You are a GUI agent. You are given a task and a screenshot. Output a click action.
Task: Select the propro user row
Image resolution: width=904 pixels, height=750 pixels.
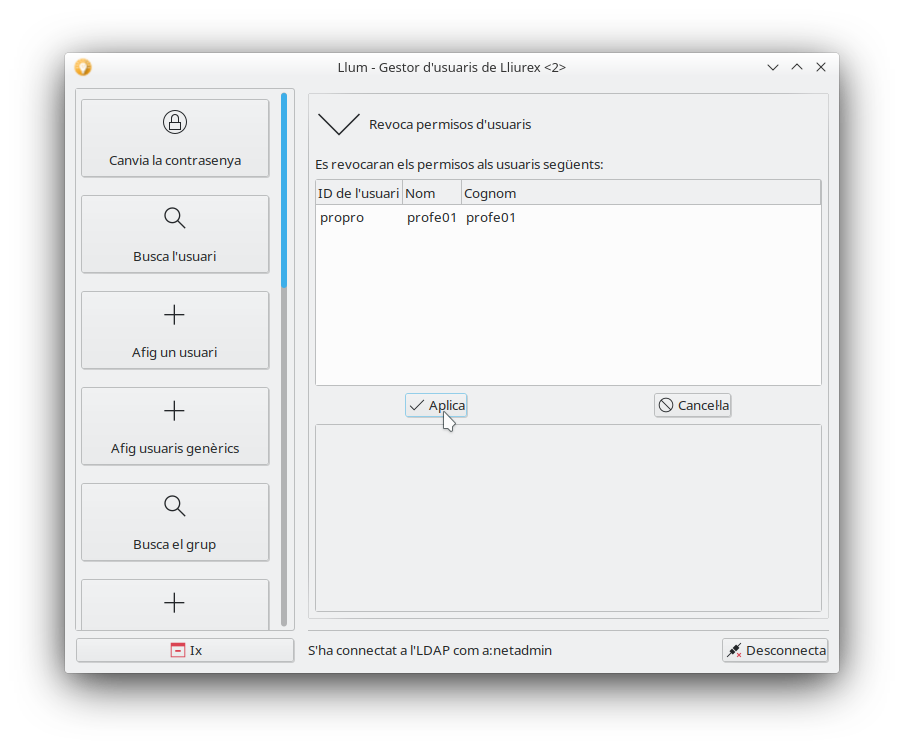tap(342, 218)
